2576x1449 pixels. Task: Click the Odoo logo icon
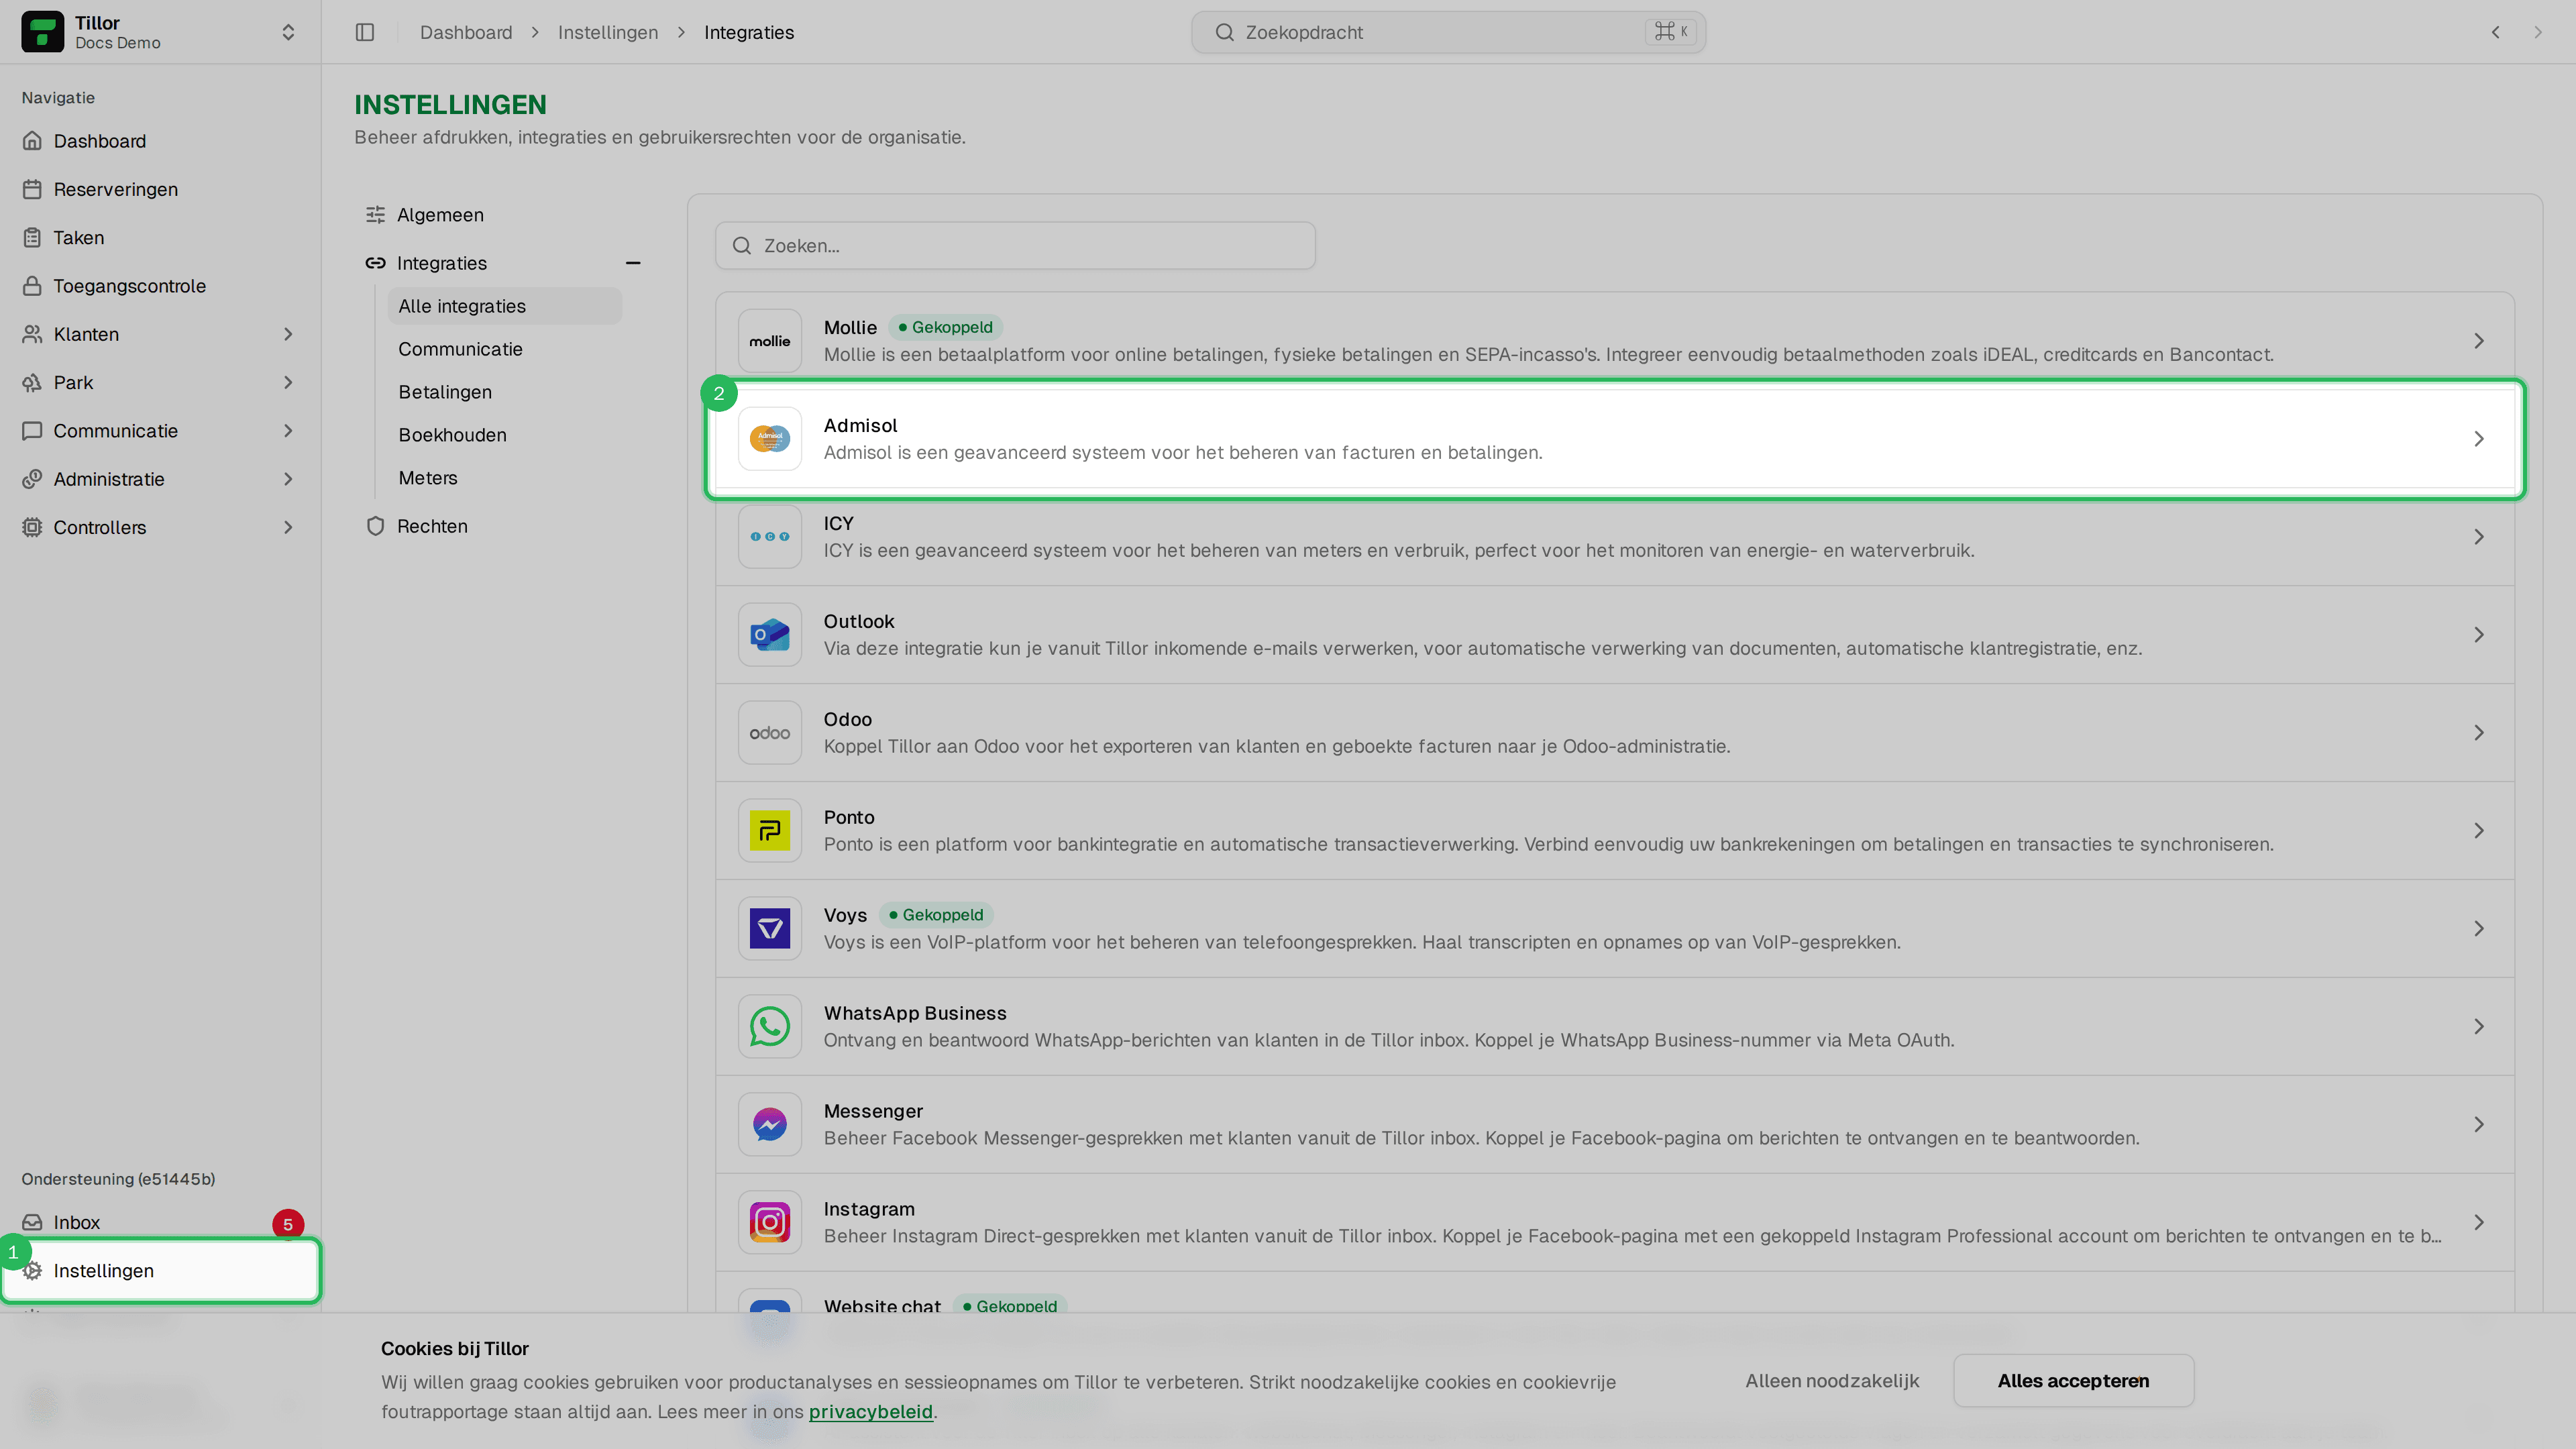(x=769, y=733)
